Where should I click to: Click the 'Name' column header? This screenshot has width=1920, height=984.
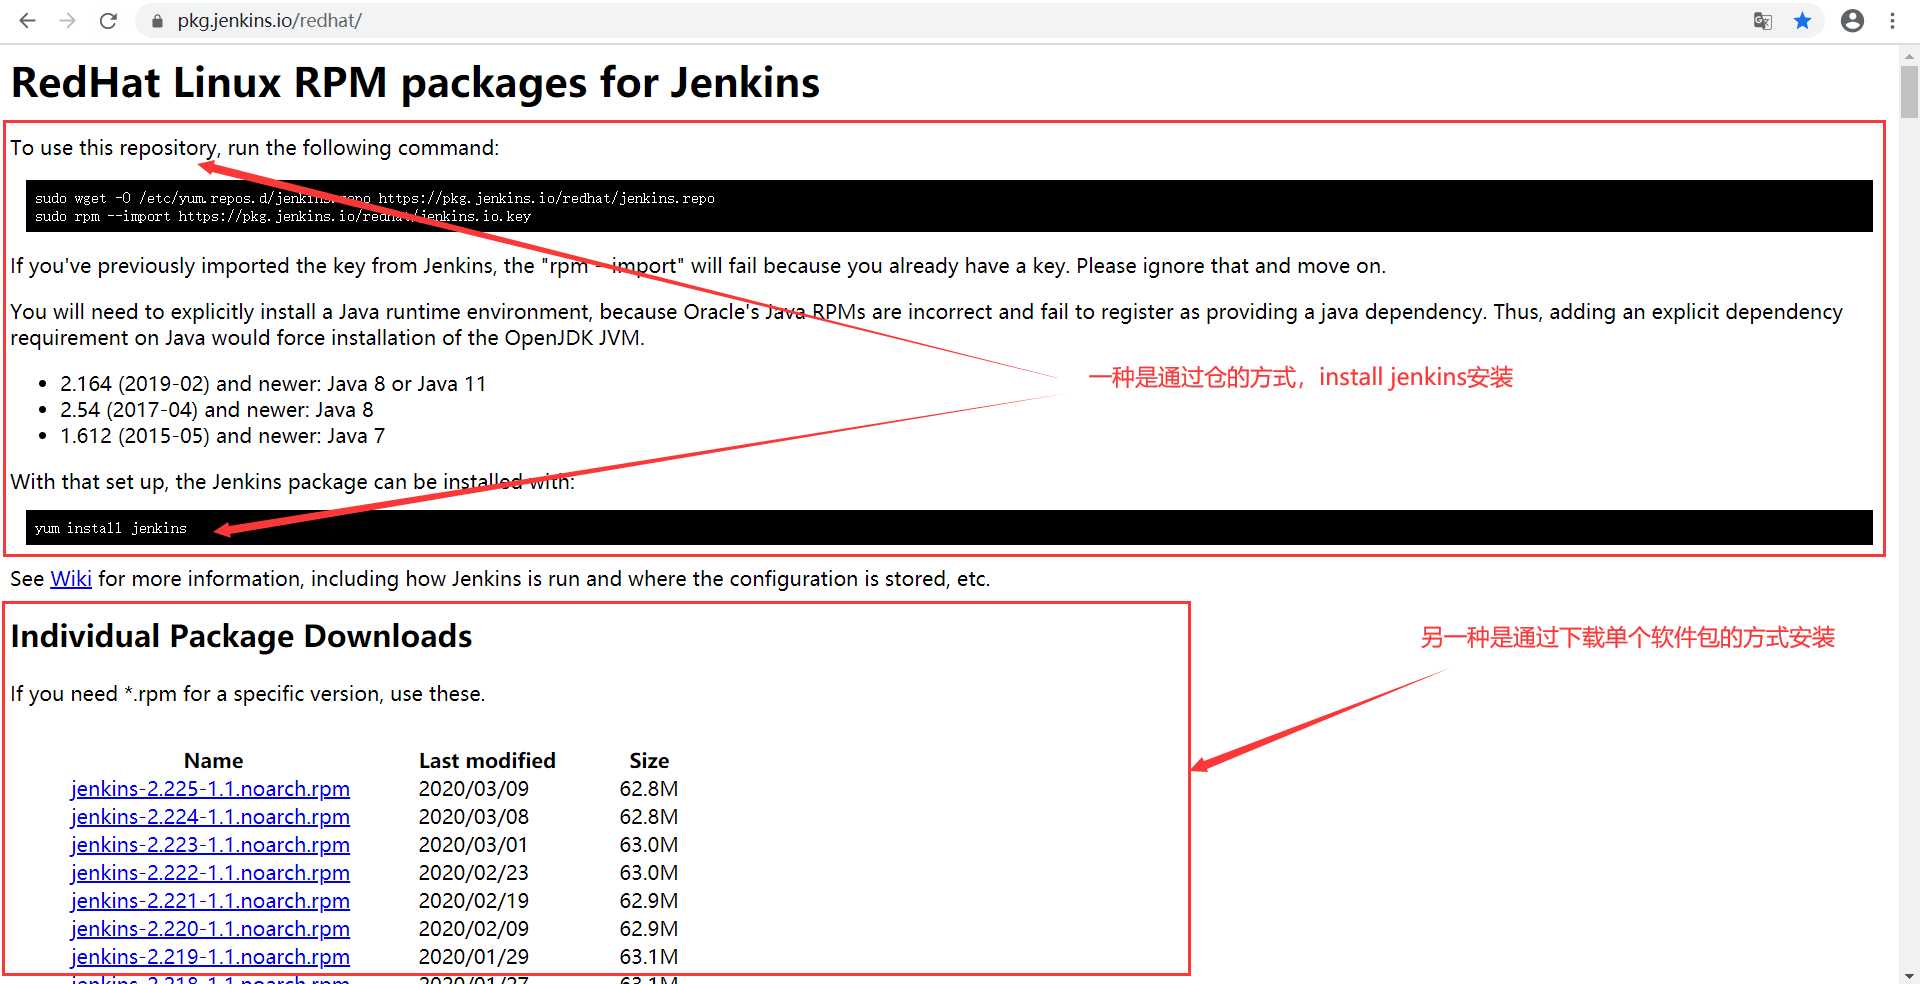213,761
